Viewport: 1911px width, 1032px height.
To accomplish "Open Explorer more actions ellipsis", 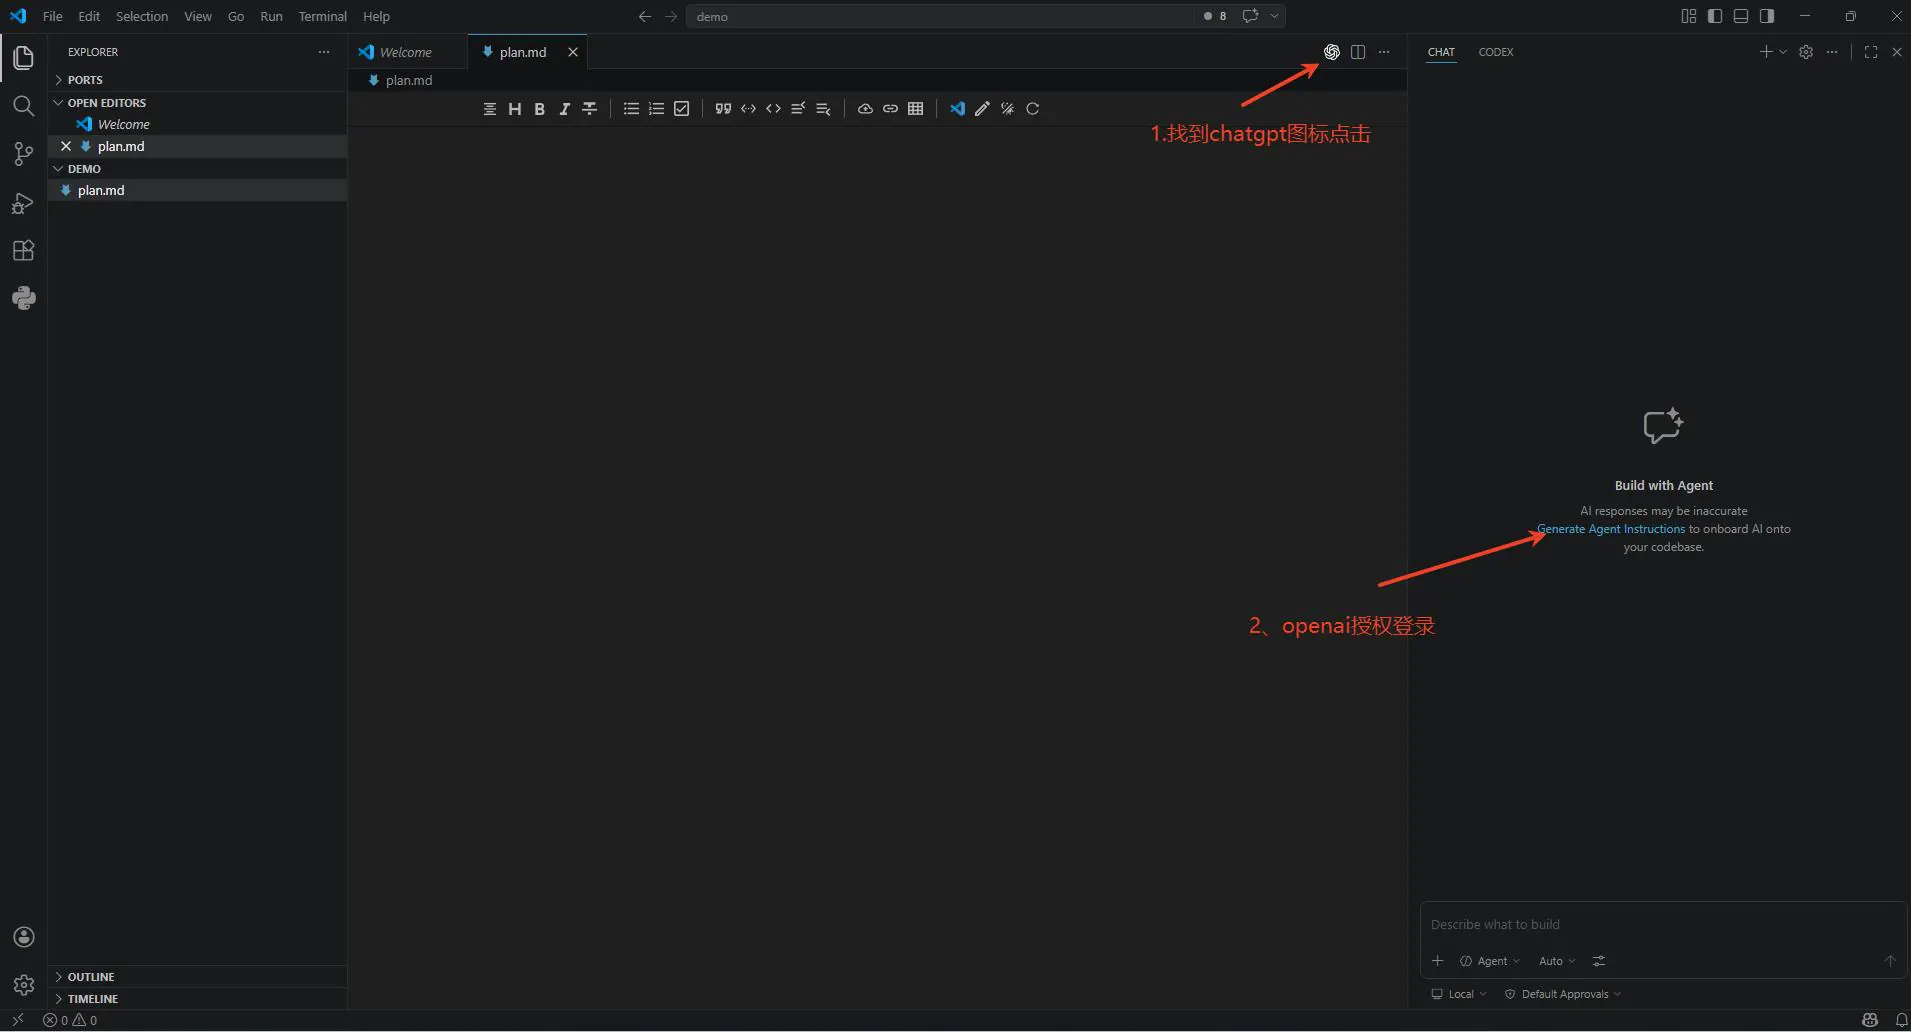I will click(x=324, y=52).
